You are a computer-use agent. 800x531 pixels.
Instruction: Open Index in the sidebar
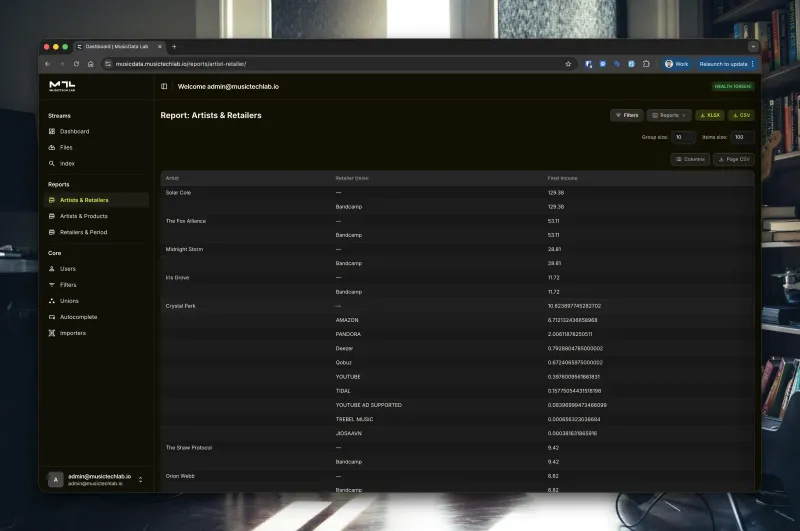67,163
